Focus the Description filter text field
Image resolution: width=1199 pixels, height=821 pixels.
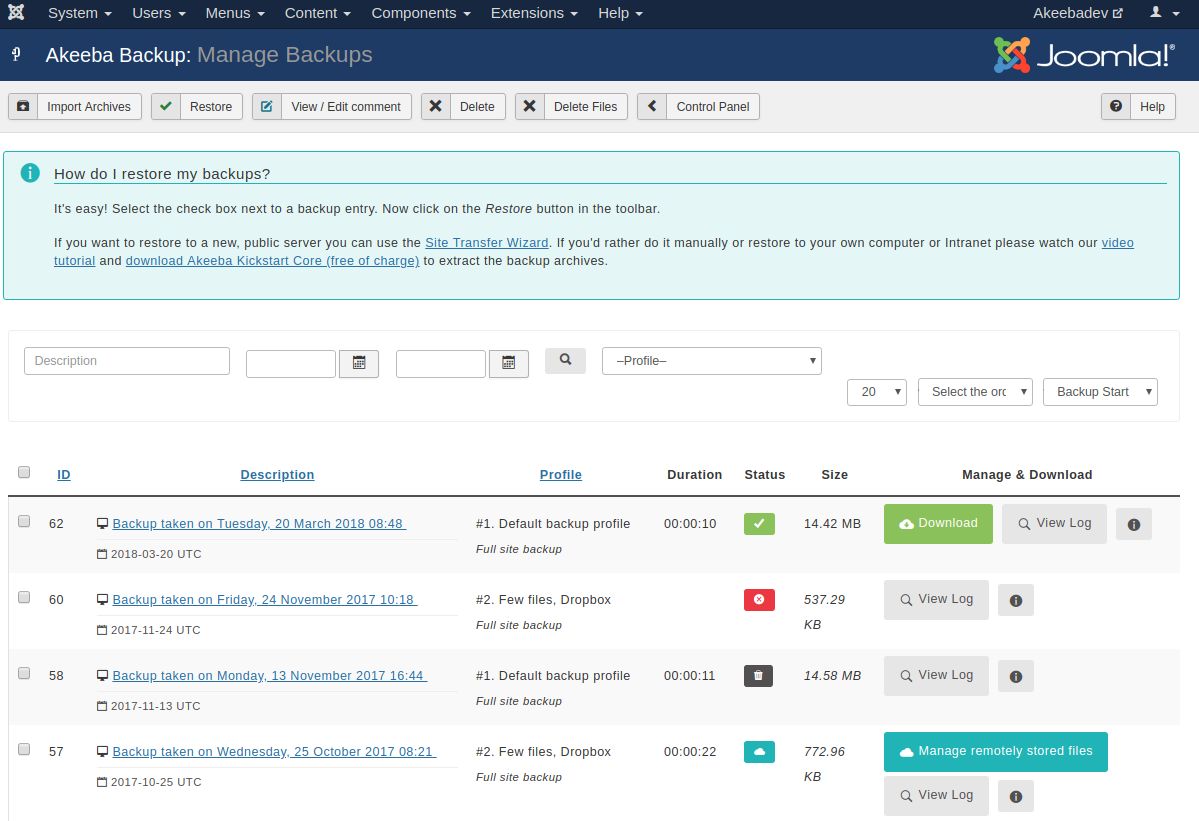point(127,361)
